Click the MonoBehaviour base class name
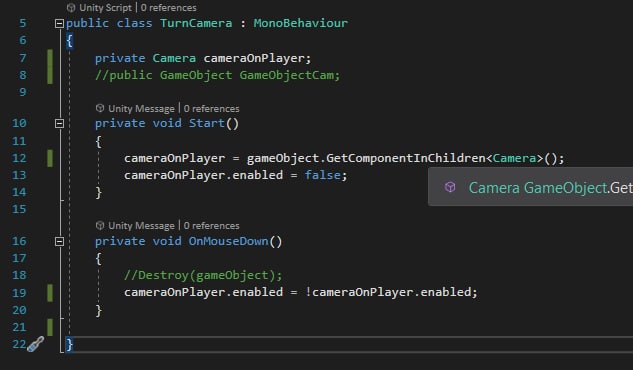 point(300,23)
